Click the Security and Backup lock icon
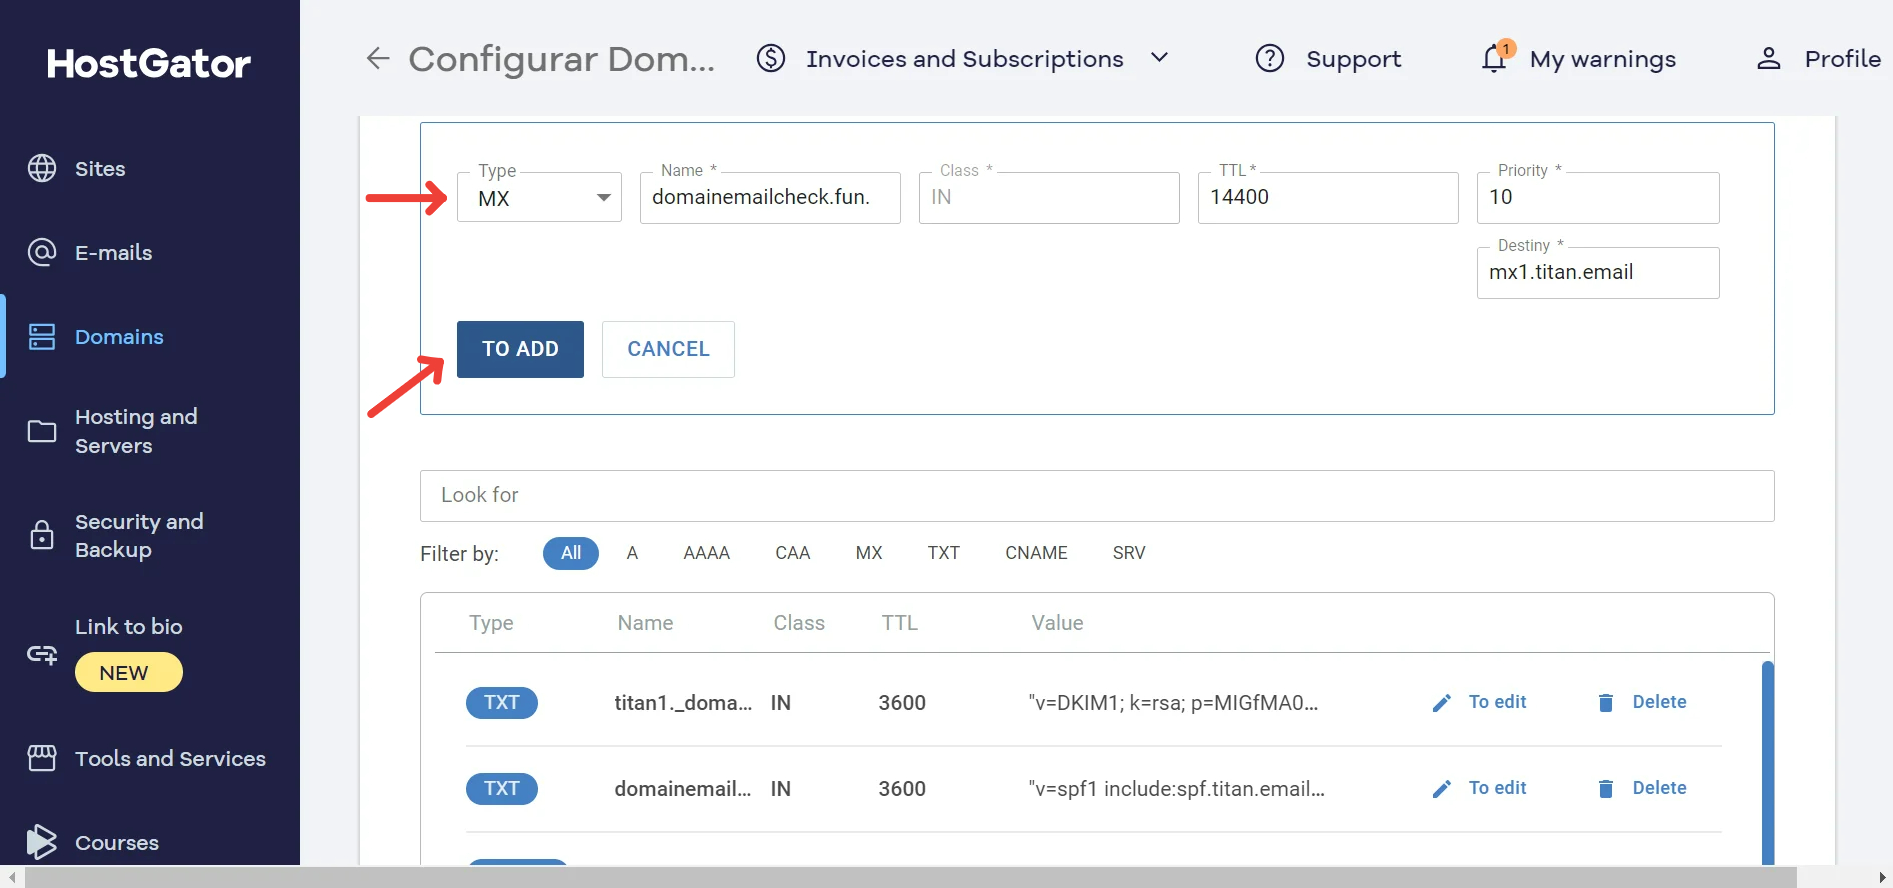The height and width of the screenshot is (888, 1893). point(42,535)
